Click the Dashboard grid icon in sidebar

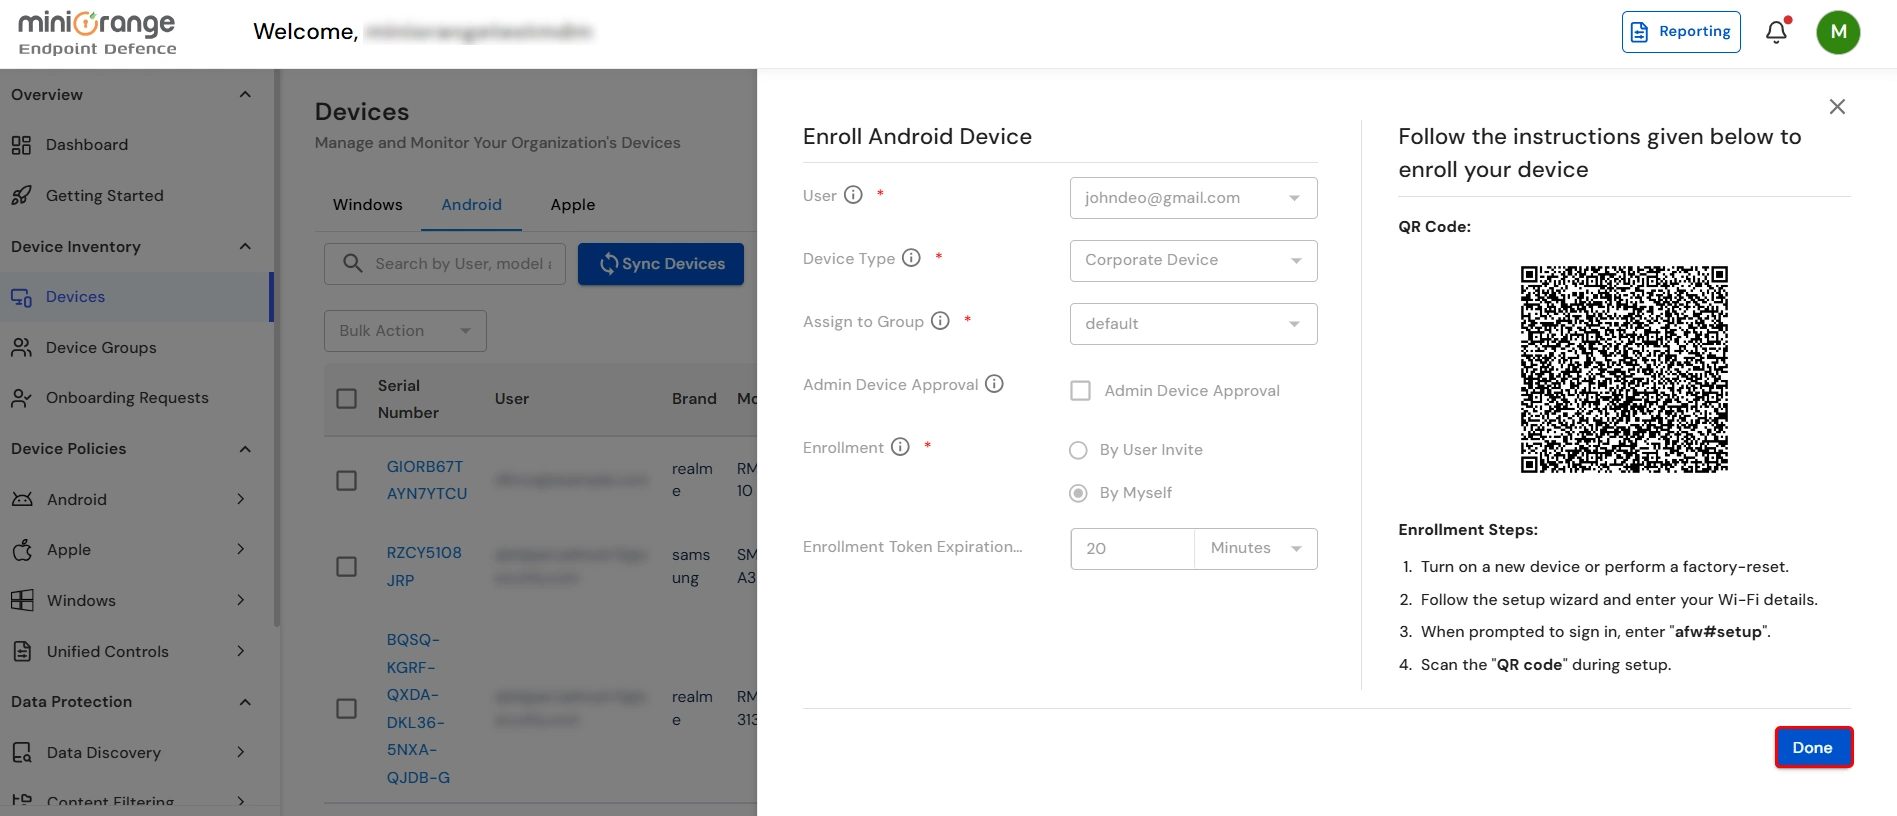pyautogui.click(x=21, y=145)
